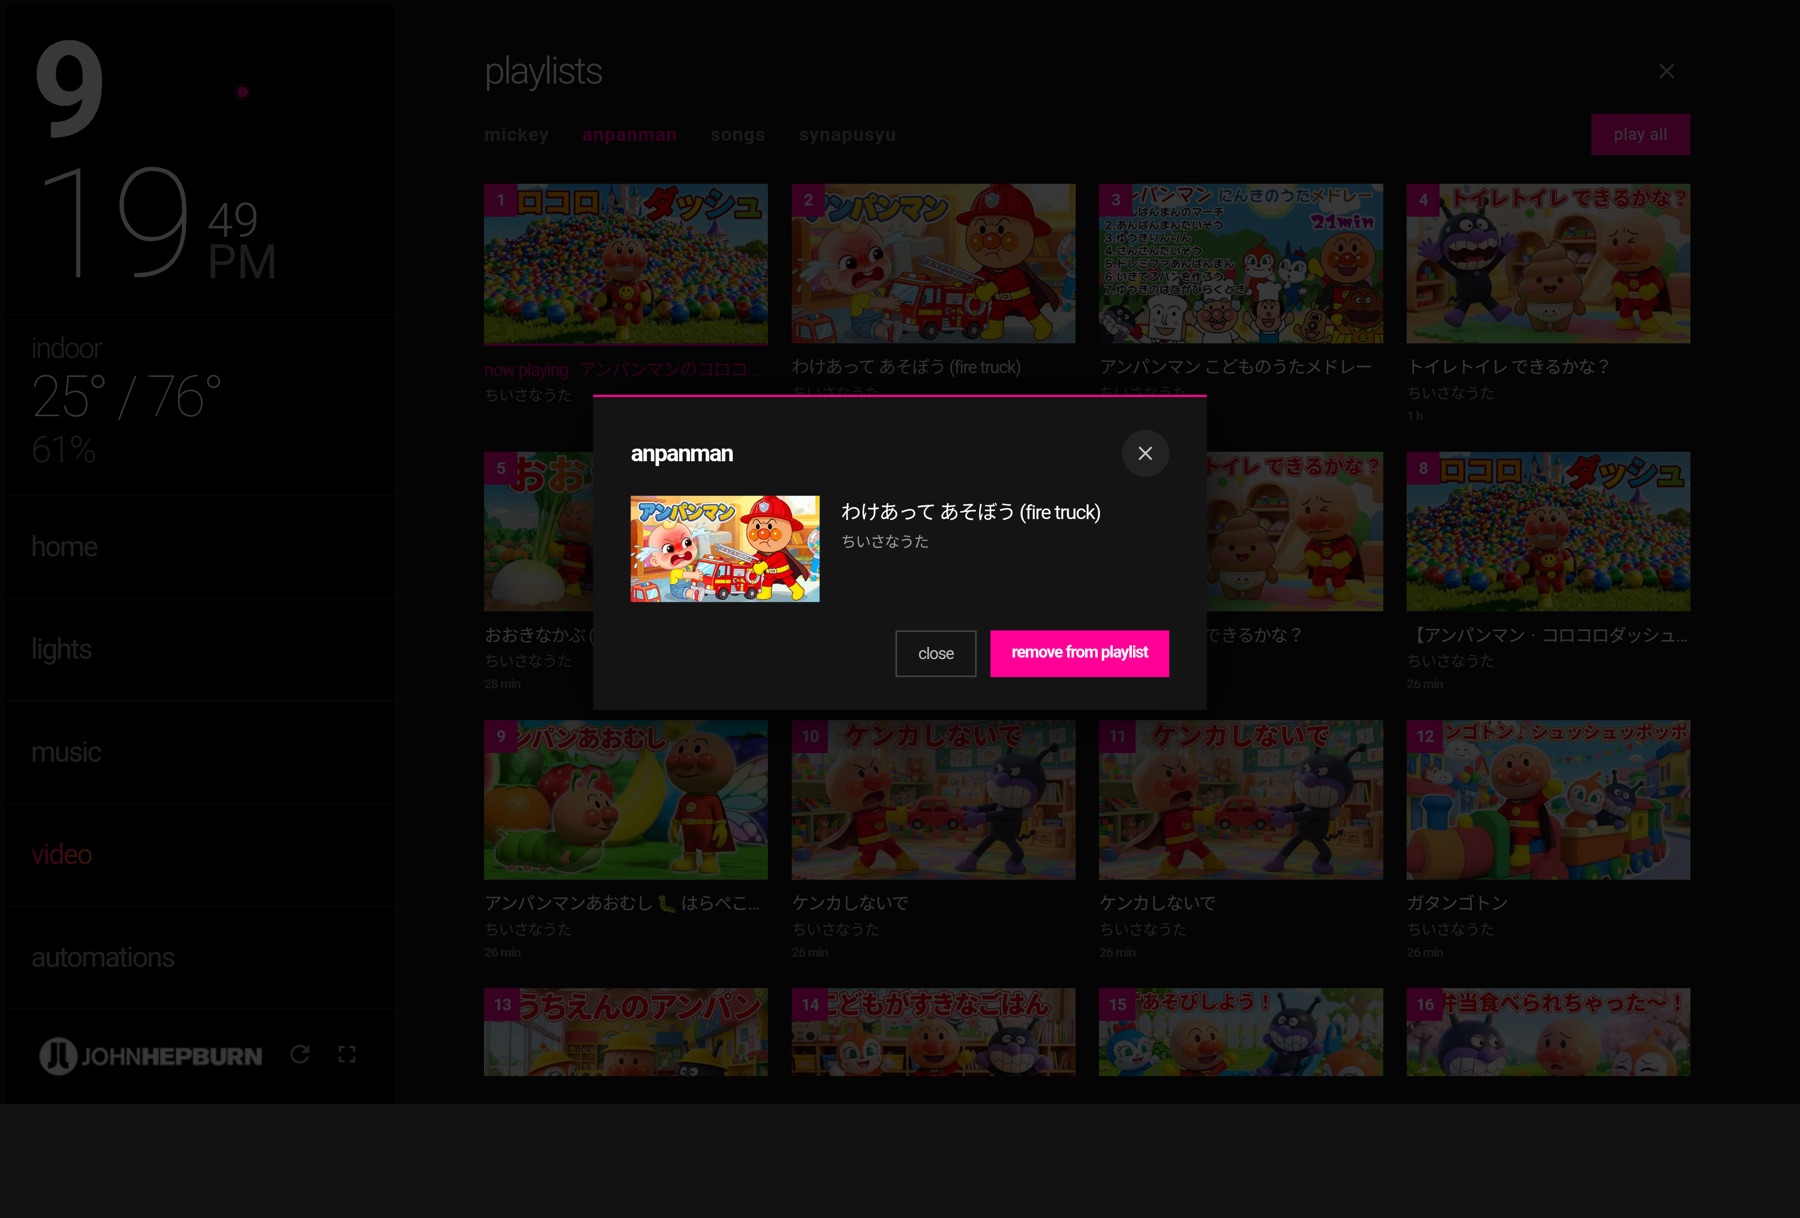Select video thumbnail number 16
The image size is (1800, 1218).
[x=1548, y=1032]
